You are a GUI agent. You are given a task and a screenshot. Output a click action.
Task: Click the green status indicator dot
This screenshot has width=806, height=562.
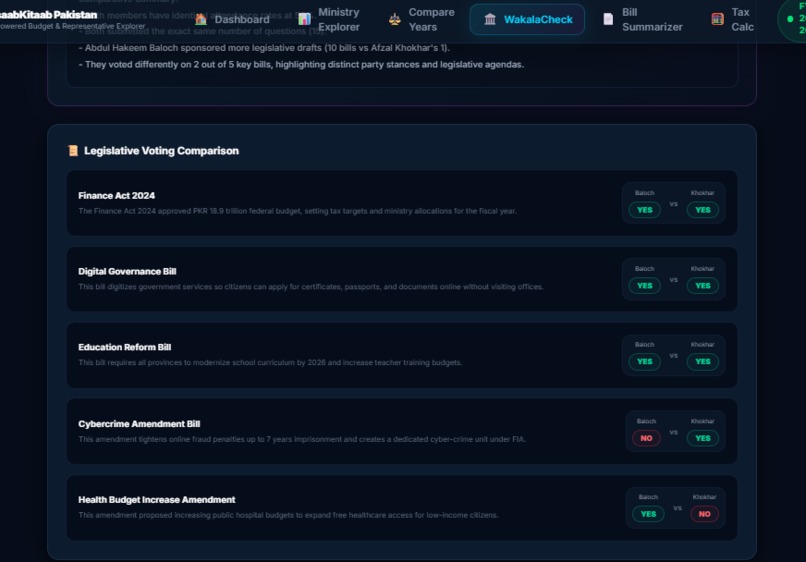click(x=790, y=19)
